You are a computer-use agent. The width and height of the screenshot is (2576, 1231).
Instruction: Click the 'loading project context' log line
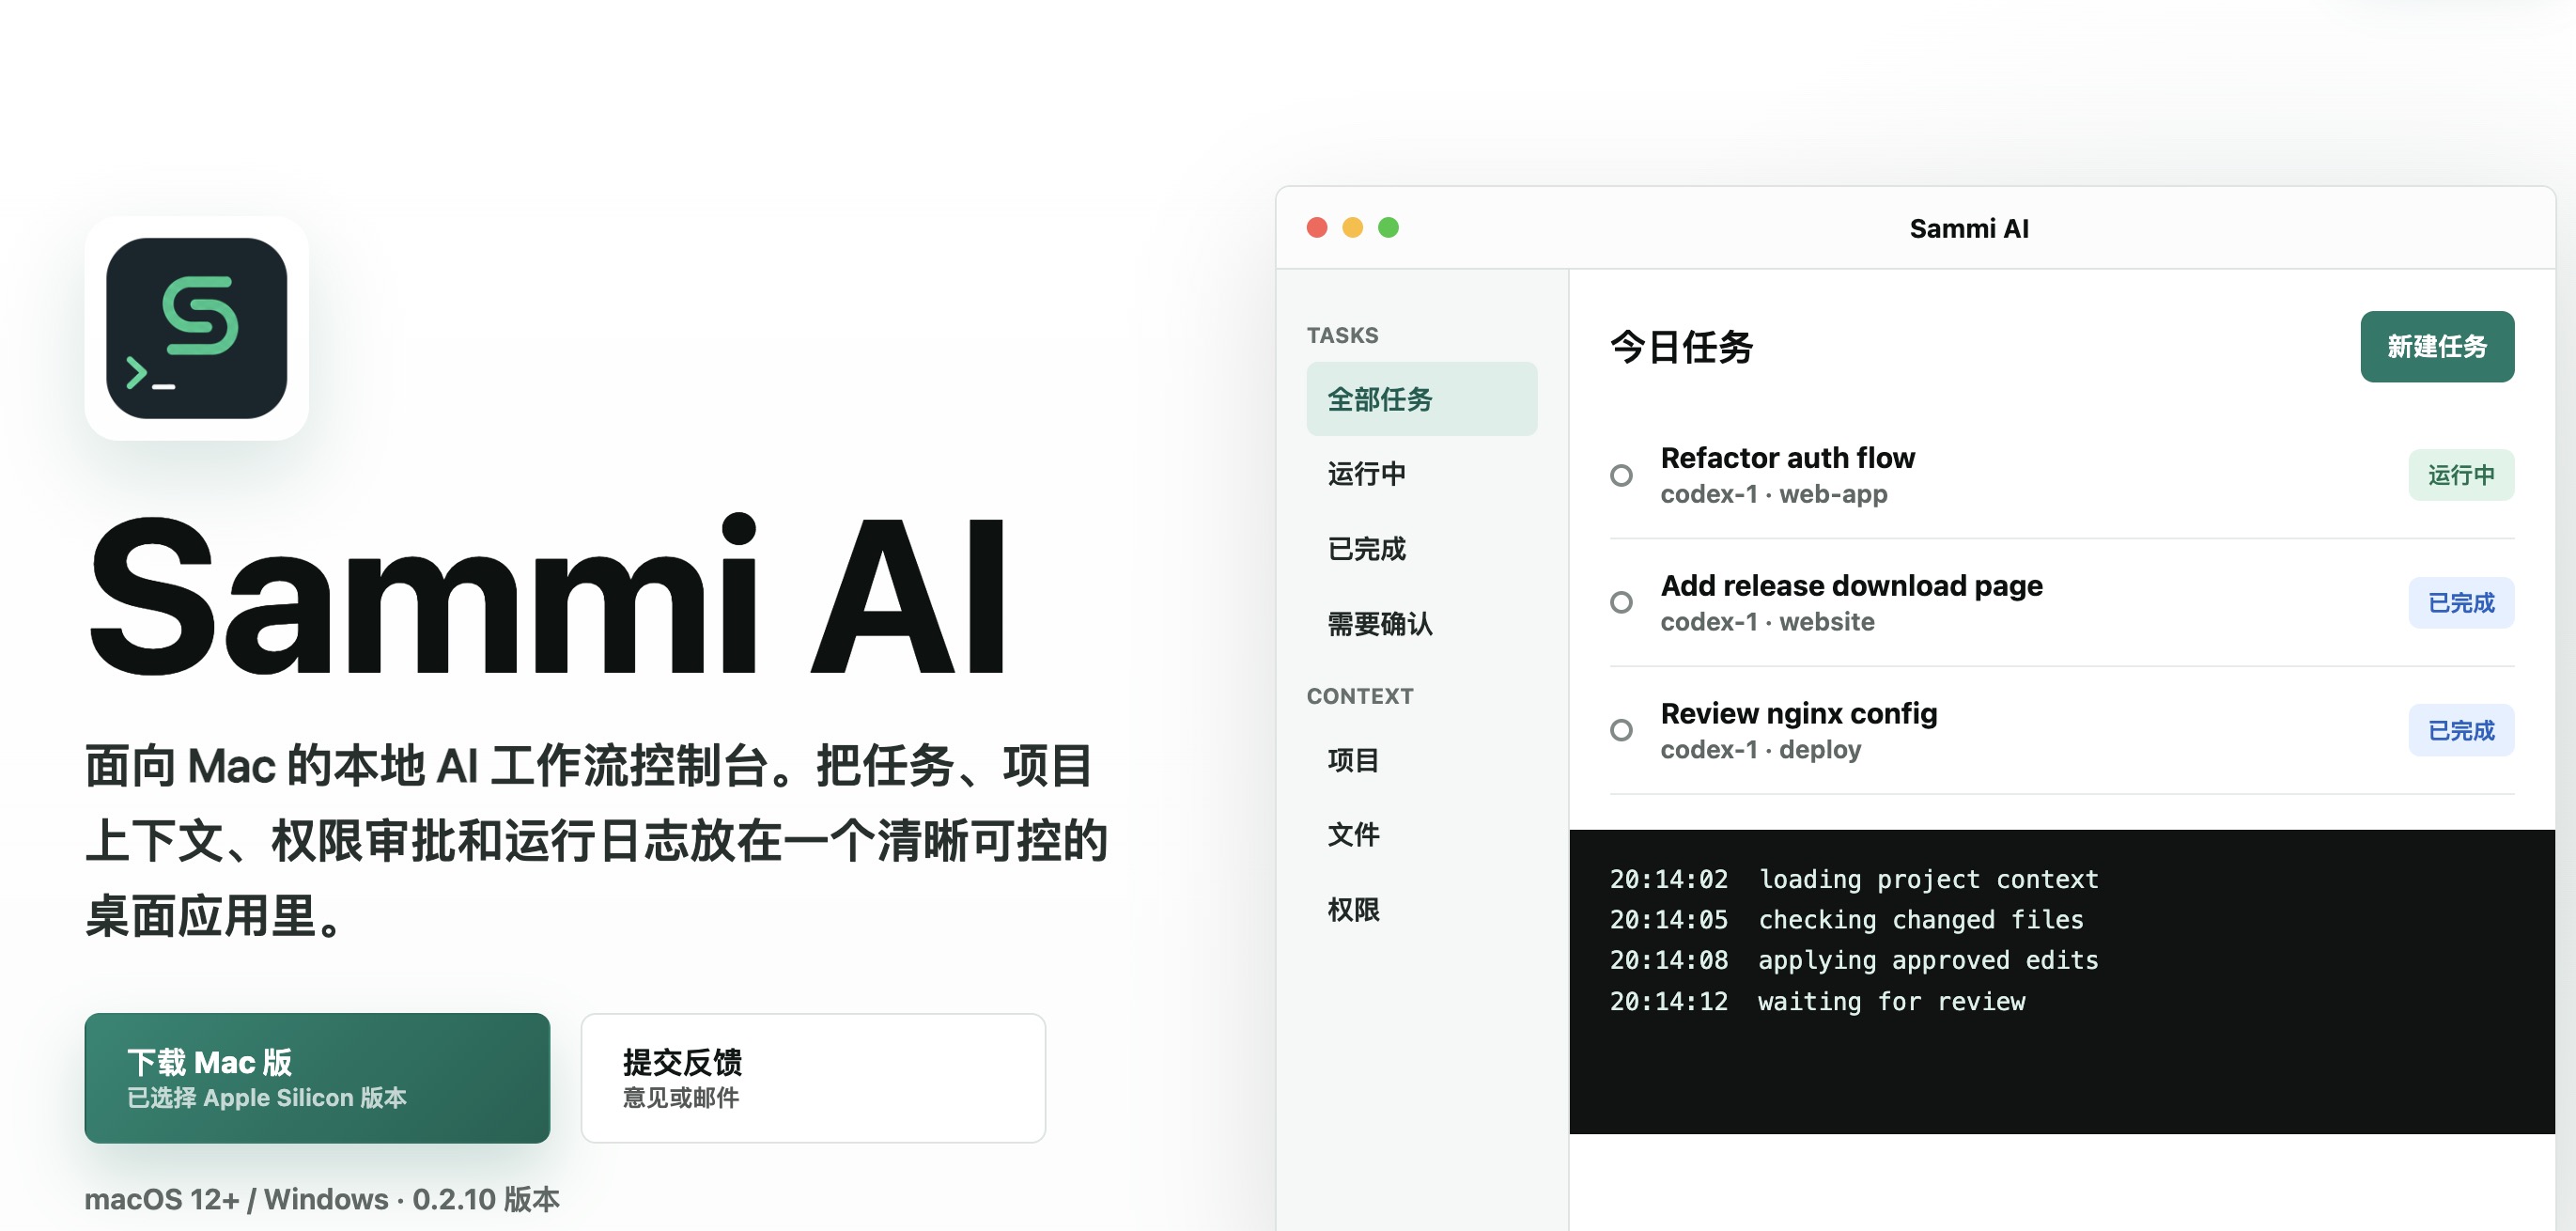tap(1853, 879)
